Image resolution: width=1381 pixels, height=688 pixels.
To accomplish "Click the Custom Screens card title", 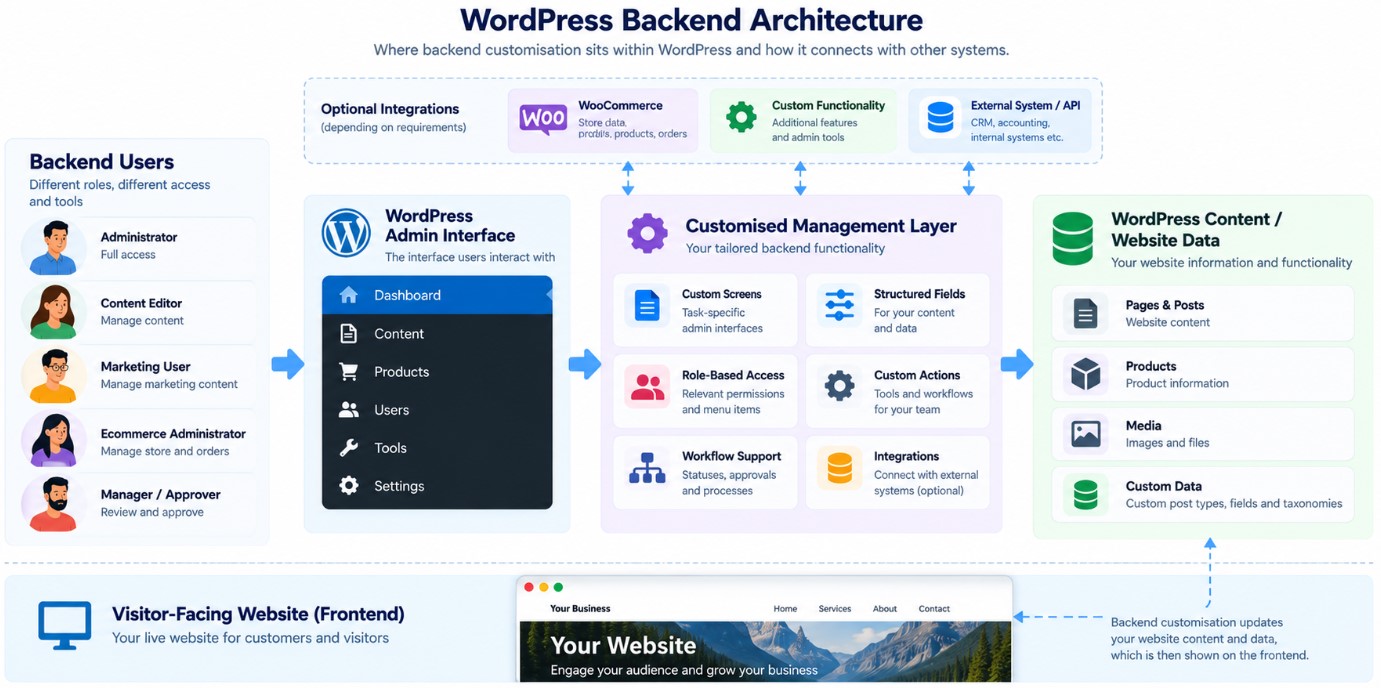I will [721, 294].
